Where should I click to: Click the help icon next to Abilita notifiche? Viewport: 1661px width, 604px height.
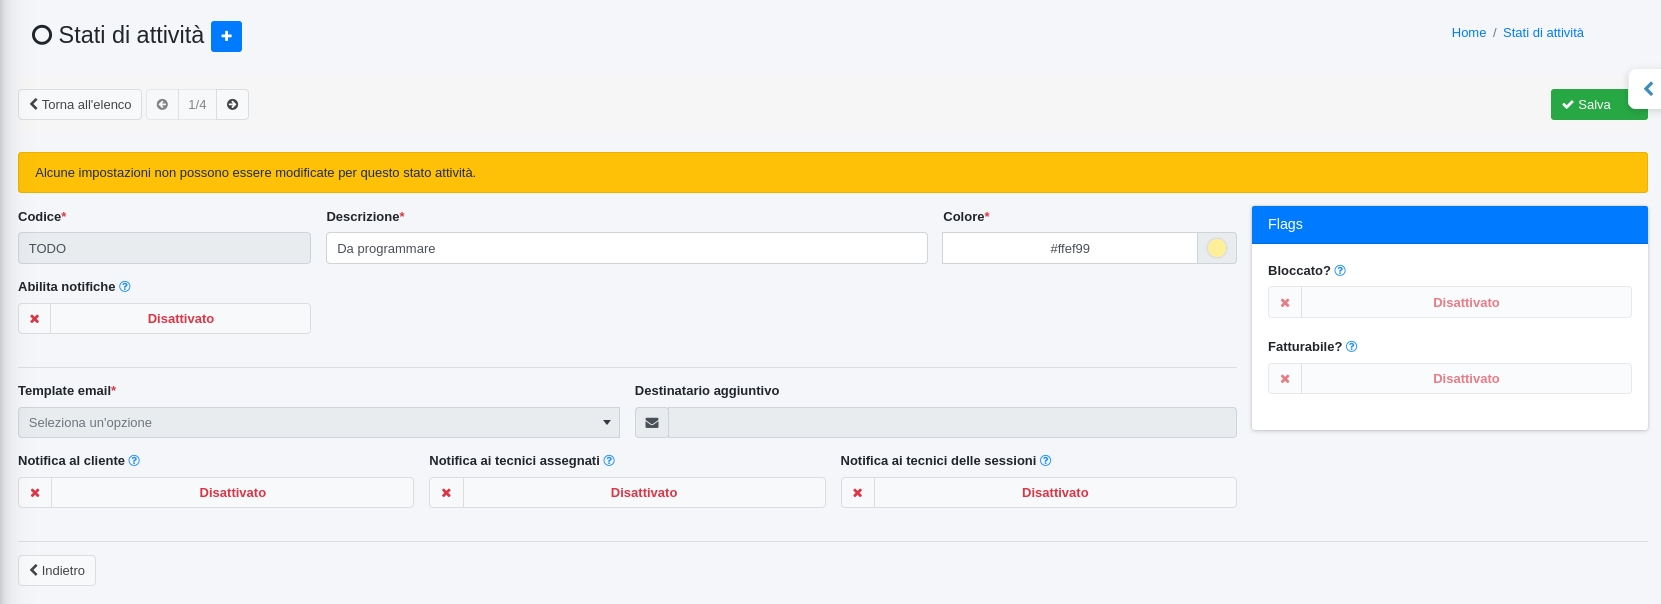(125, 287)
